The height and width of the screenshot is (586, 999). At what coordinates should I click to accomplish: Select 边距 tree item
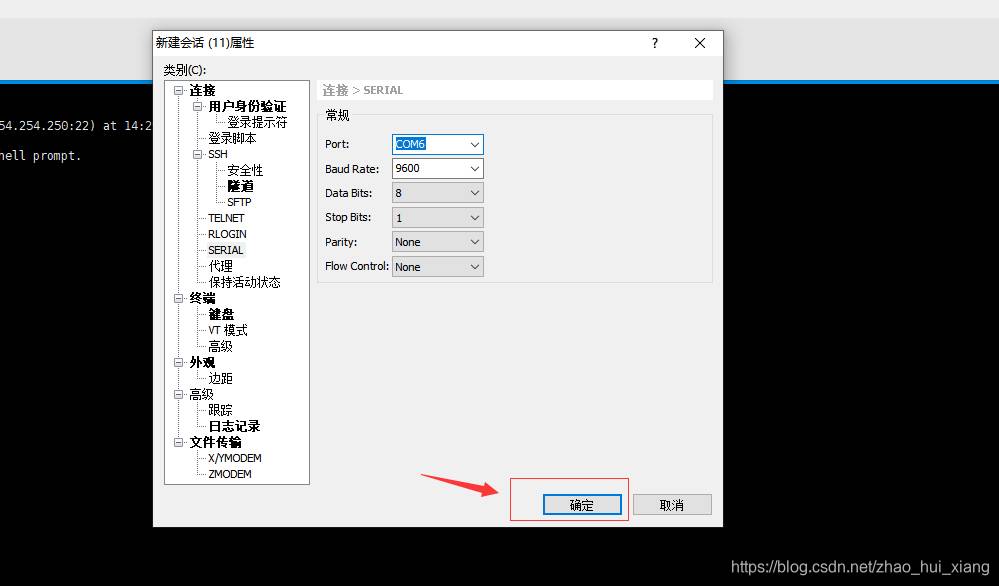pyautogui.click(x=220, y=378)
